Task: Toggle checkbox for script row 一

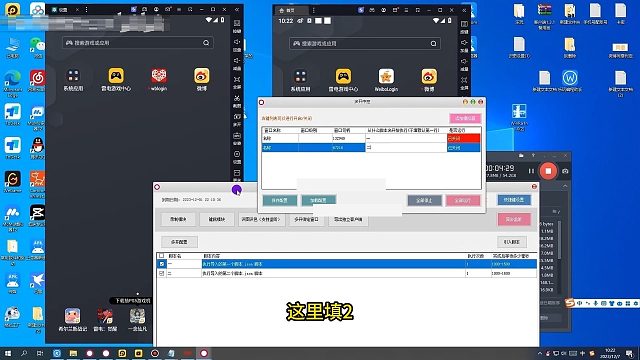Action: [162, 264]
